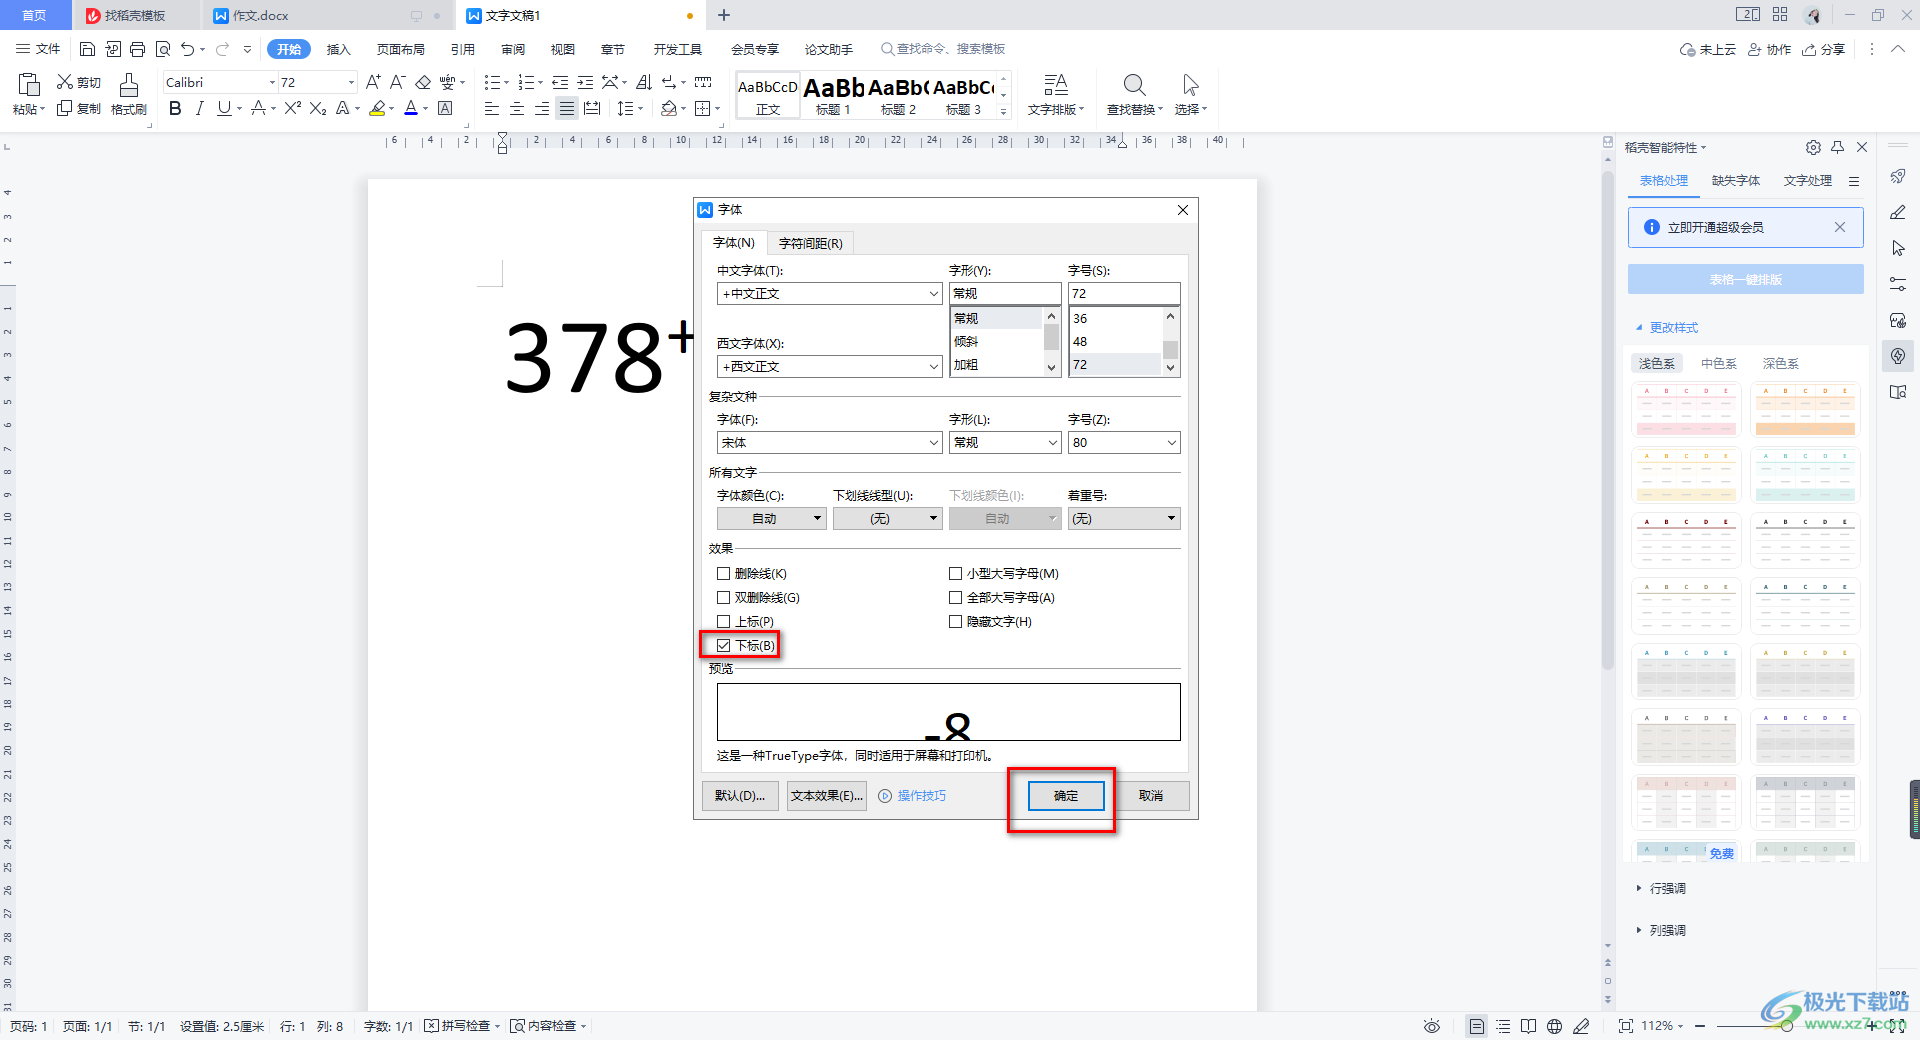Click the Justify alignment icon
The image size is (1920, 1040).
[567, 108]
